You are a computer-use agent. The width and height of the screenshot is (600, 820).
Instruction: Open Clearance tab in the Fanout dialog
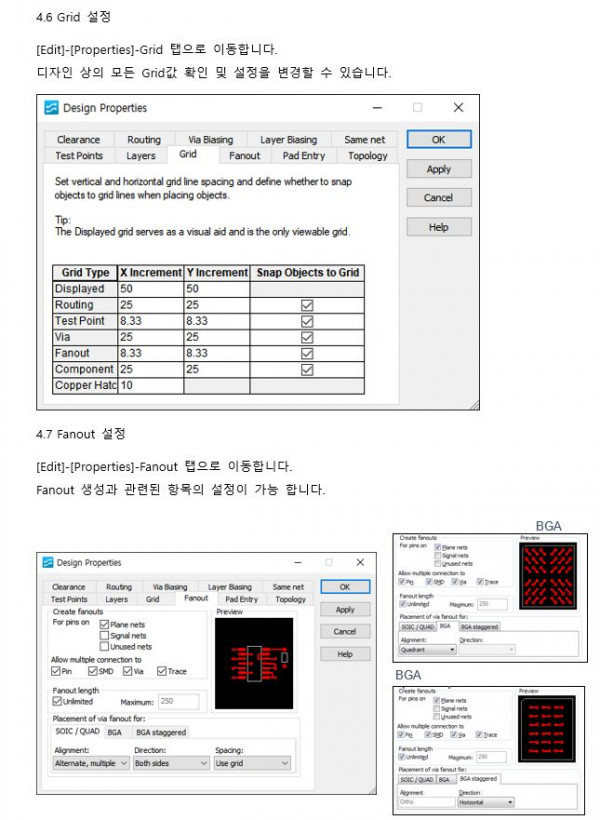pos(69,587)
